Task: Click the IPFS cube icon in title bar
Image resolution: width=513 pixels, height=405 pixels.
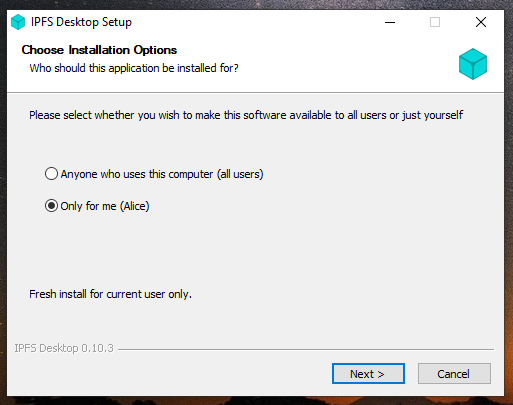Action: (18, 22)
